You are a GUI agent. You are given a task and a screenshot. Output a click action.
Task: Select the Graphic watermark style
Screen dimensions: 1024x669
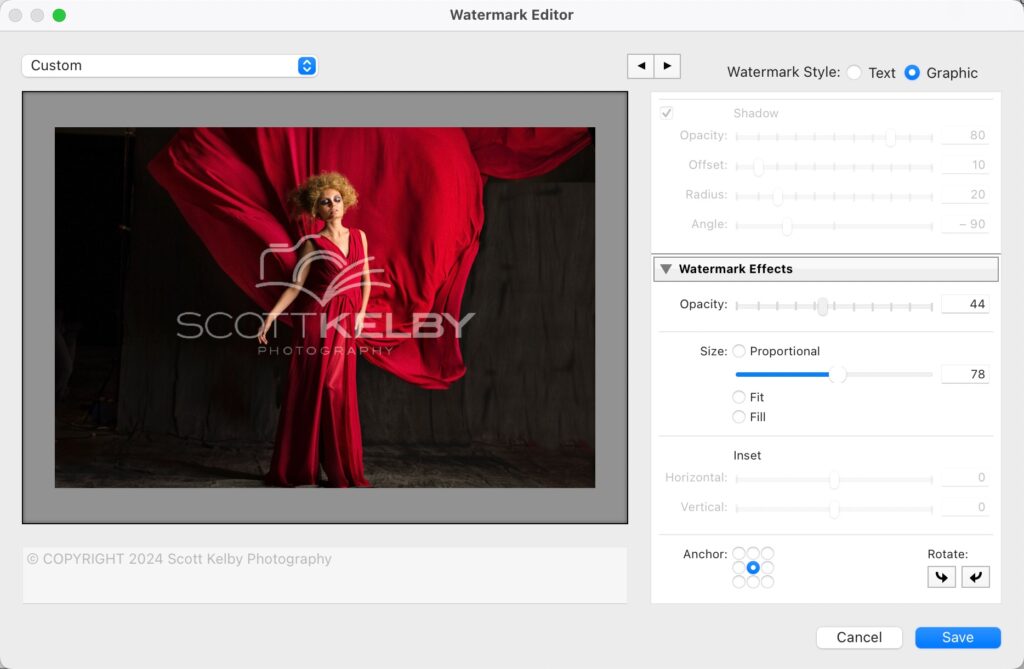pos(912,73)
